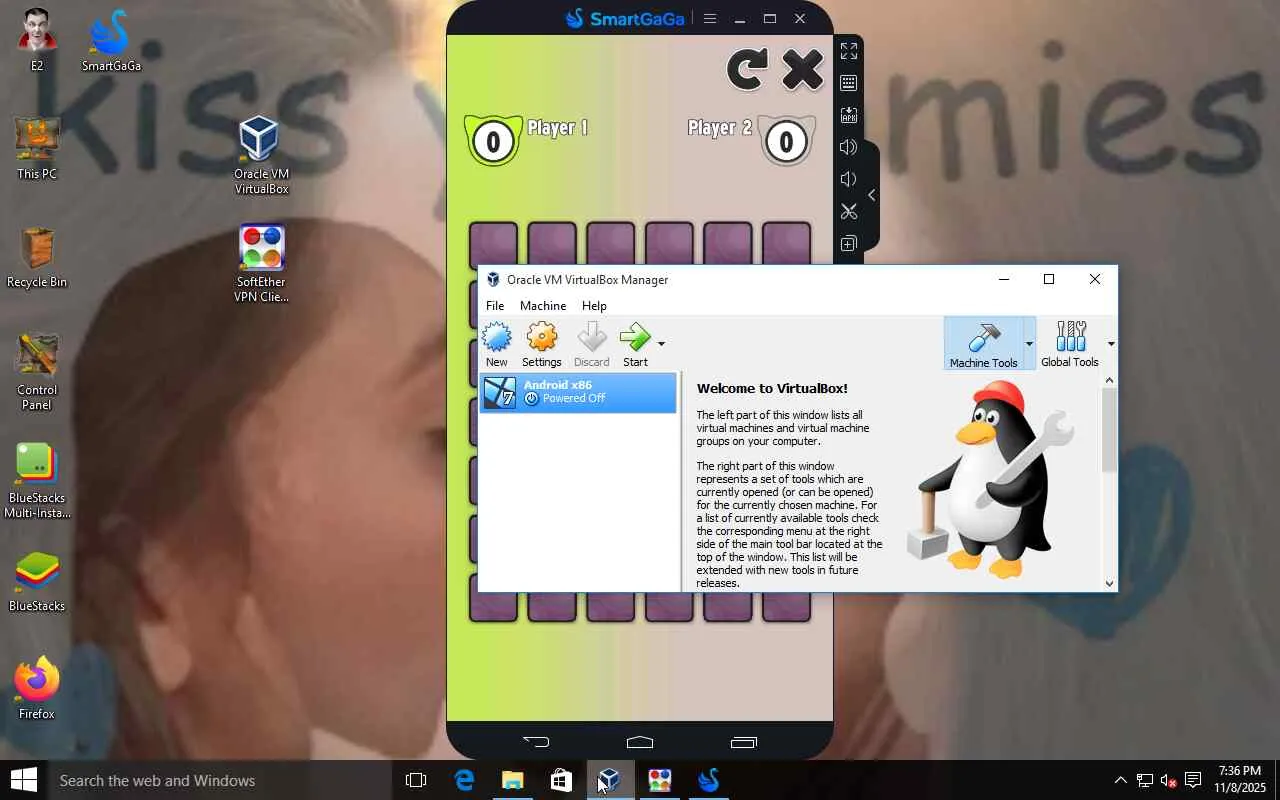Open the Windows Start menu
This screenshot has height=800, width=1280.
coord(24,780)
